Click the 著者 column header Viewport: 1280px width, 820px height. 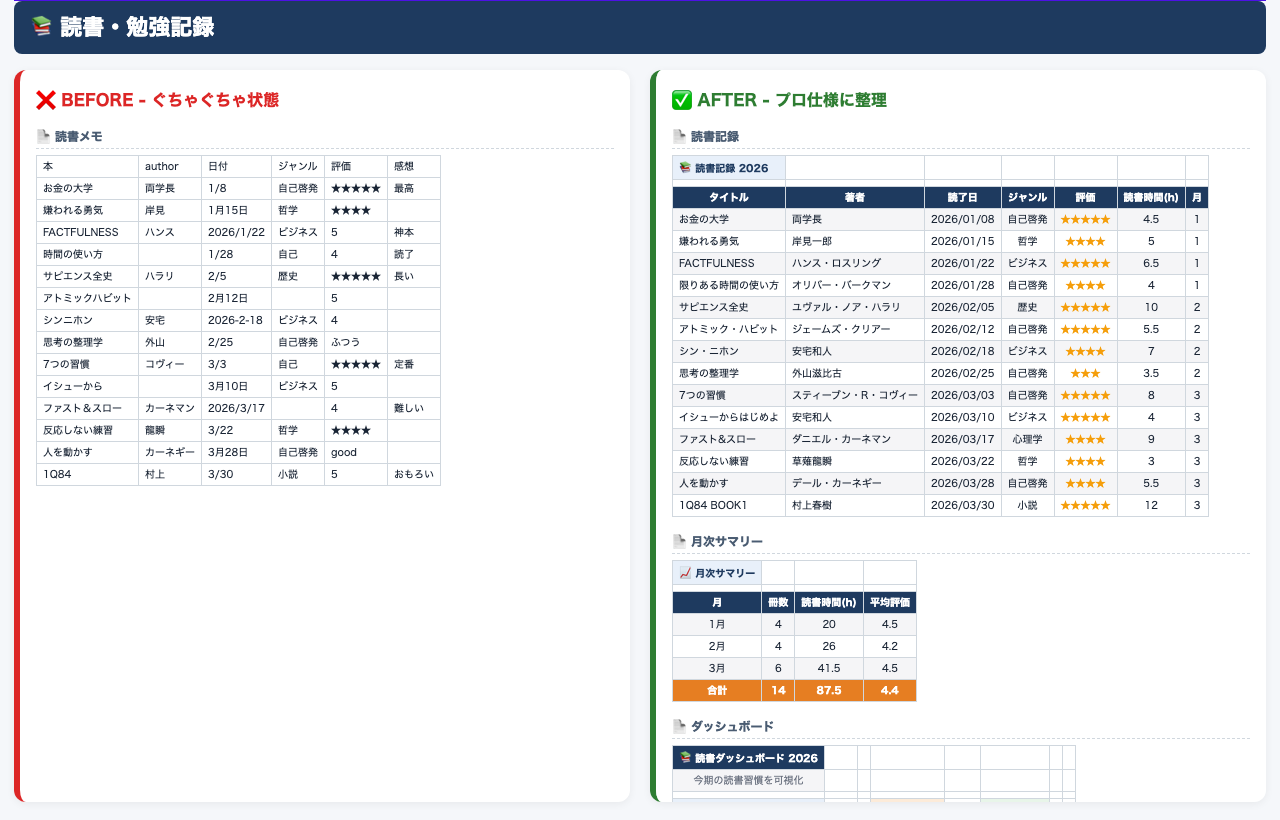pyautogui.click(x=855, y=198)
